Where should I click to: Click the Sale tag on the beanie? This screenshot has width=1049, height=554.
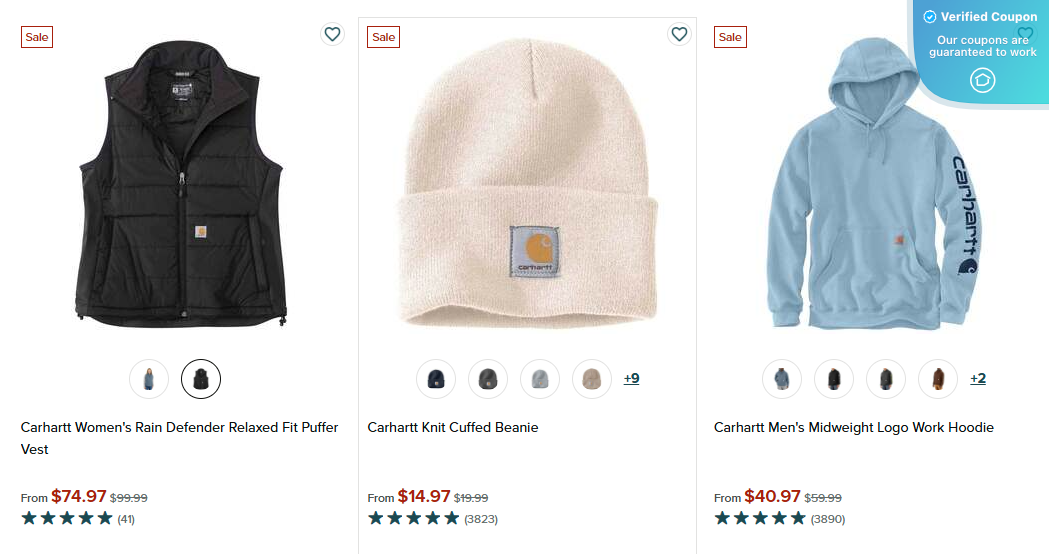384,37
